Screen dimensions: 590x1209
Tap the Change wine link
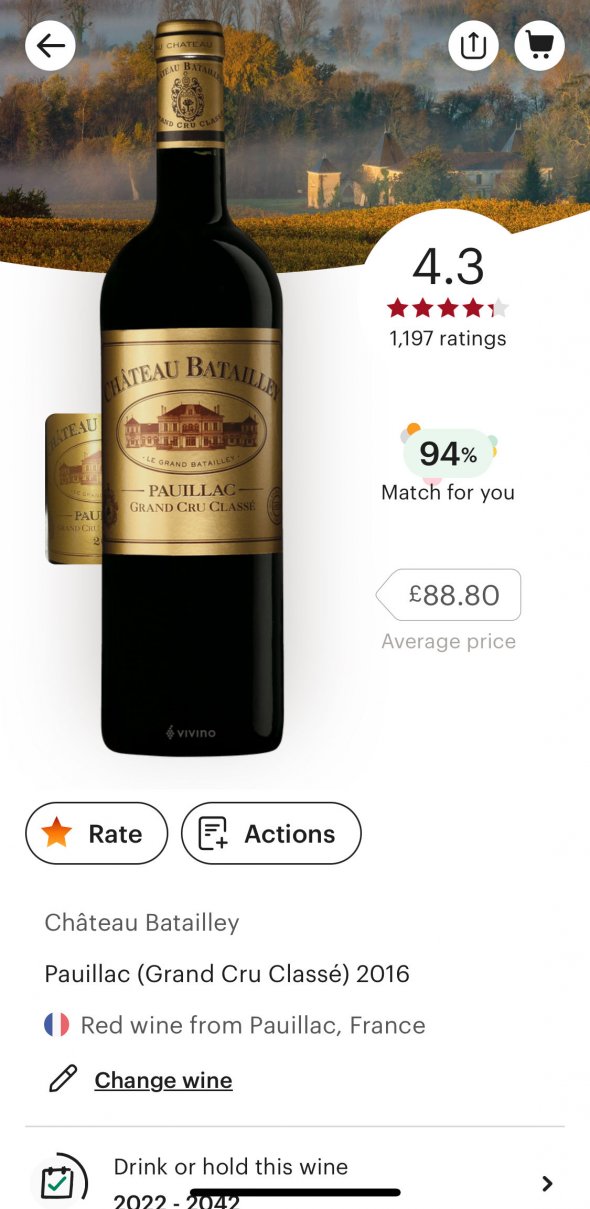pos(163,1080)
